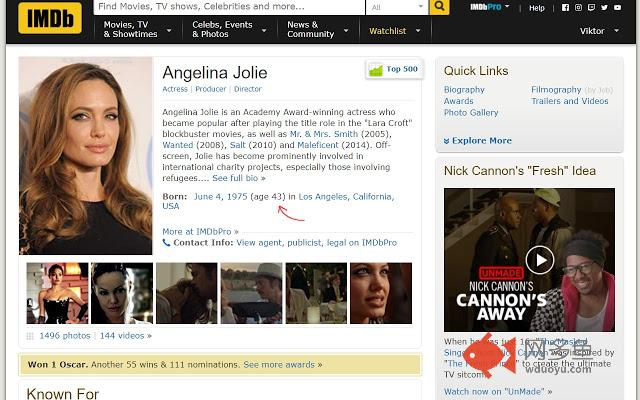Click View agent, publicist, legal link
The width and height of the screenshot is (640, 400).
coord(316,243)
